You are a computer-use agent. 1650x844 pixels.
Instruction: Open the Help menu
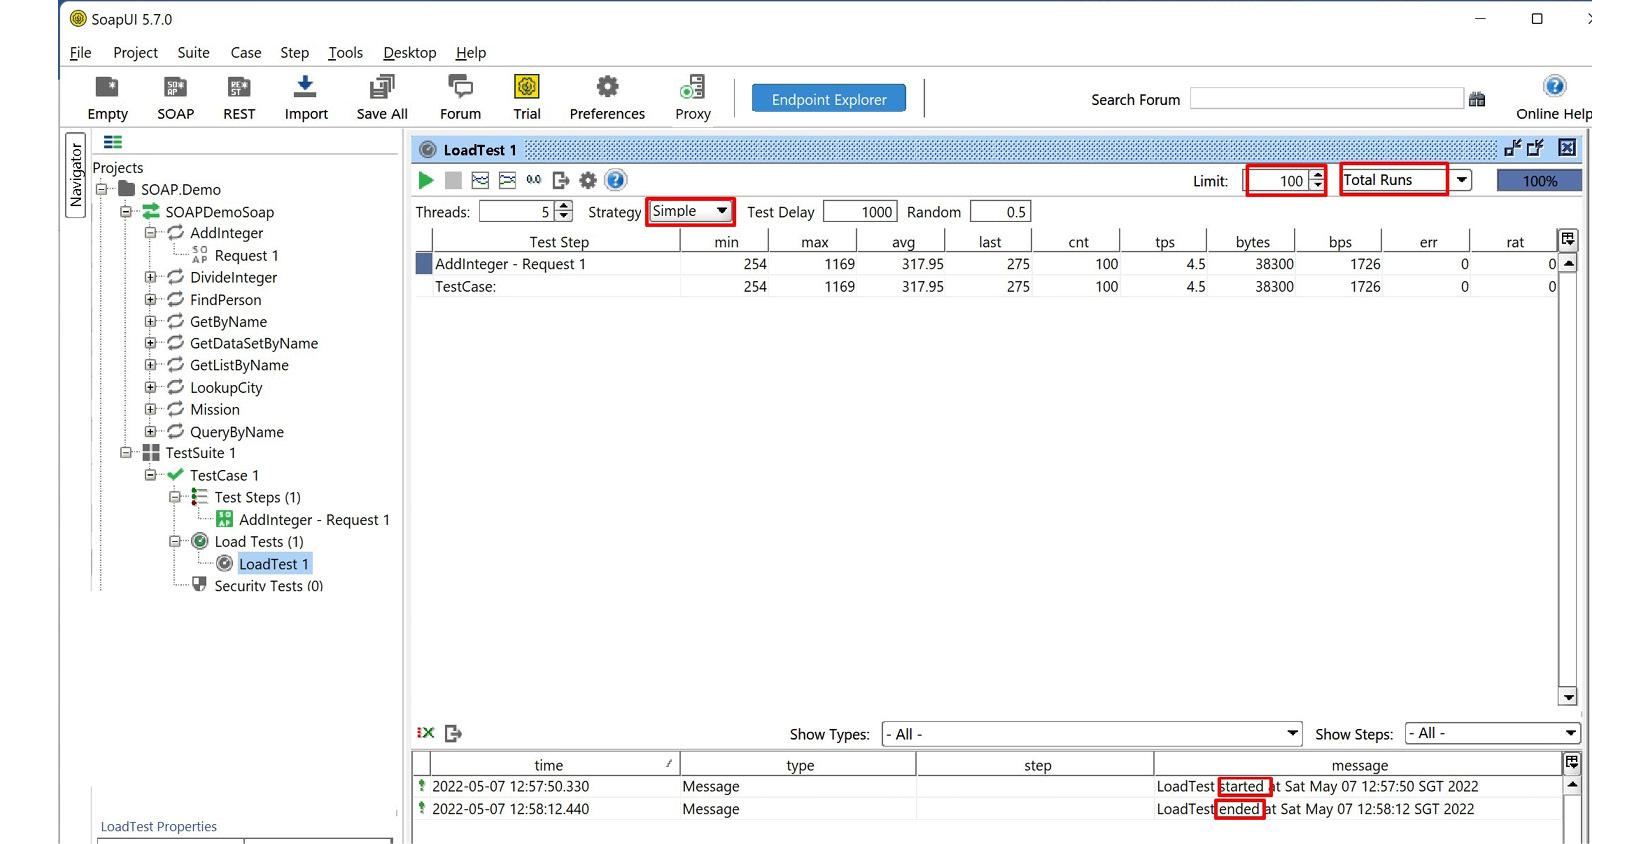470,53
